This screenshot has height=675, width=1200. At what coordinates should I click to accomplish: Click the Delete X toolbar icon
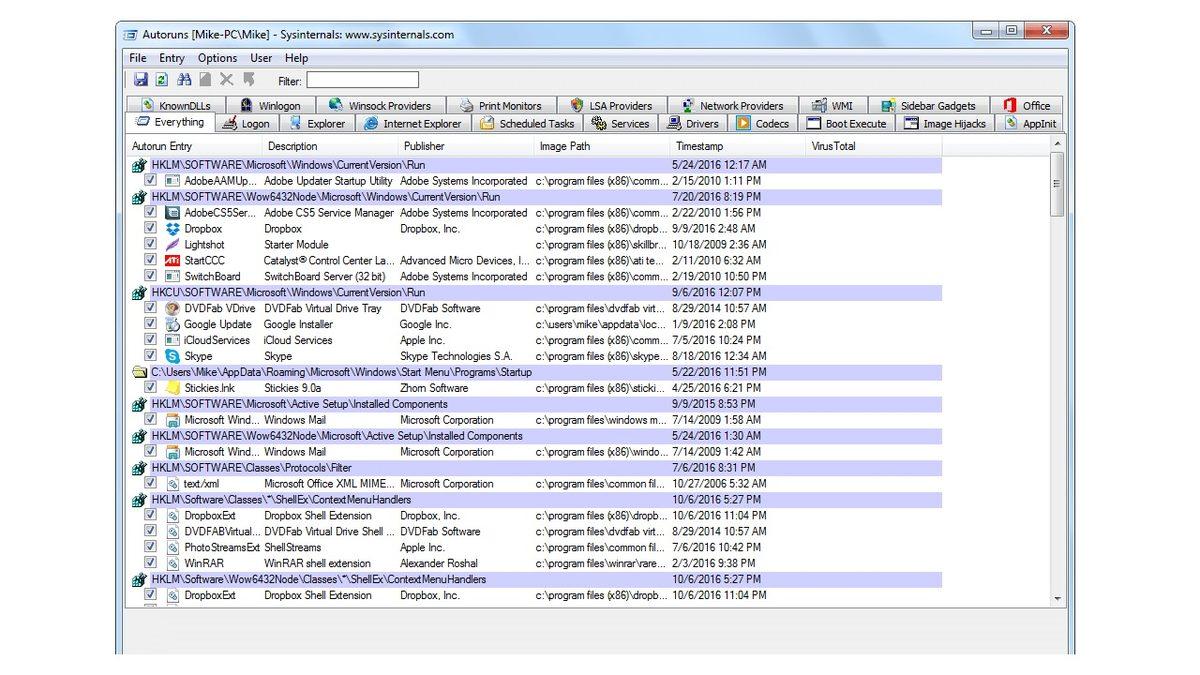tap(226, 80)
